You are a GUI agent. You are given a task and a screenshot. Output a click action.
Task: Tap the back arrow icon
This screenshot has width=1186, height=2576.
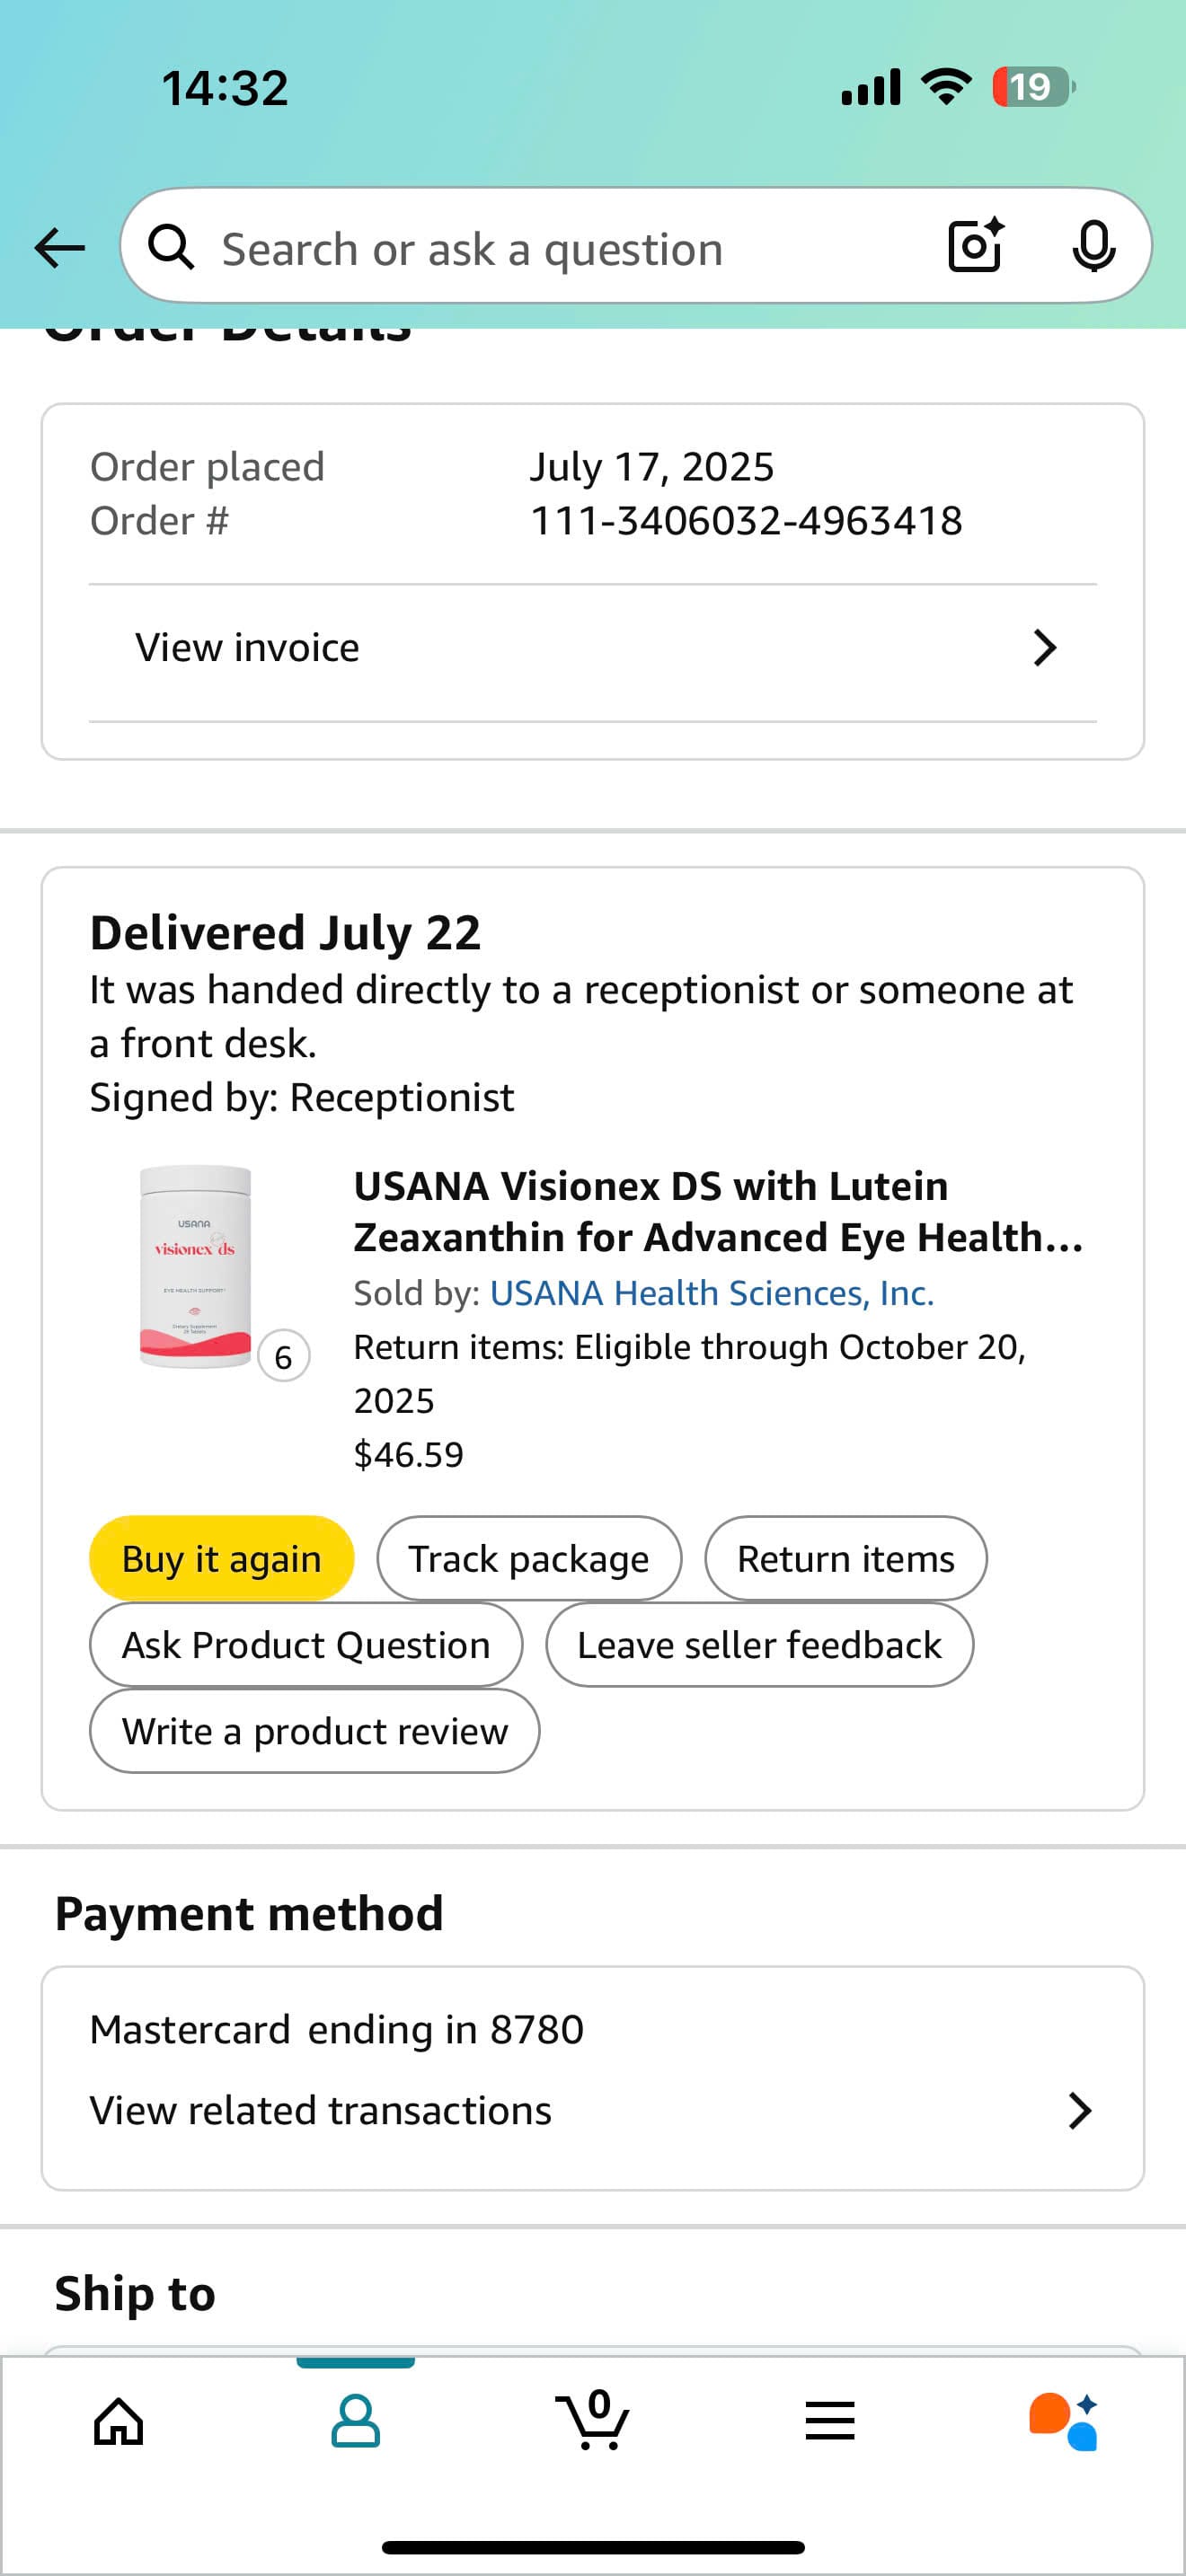tap(59, 248)
